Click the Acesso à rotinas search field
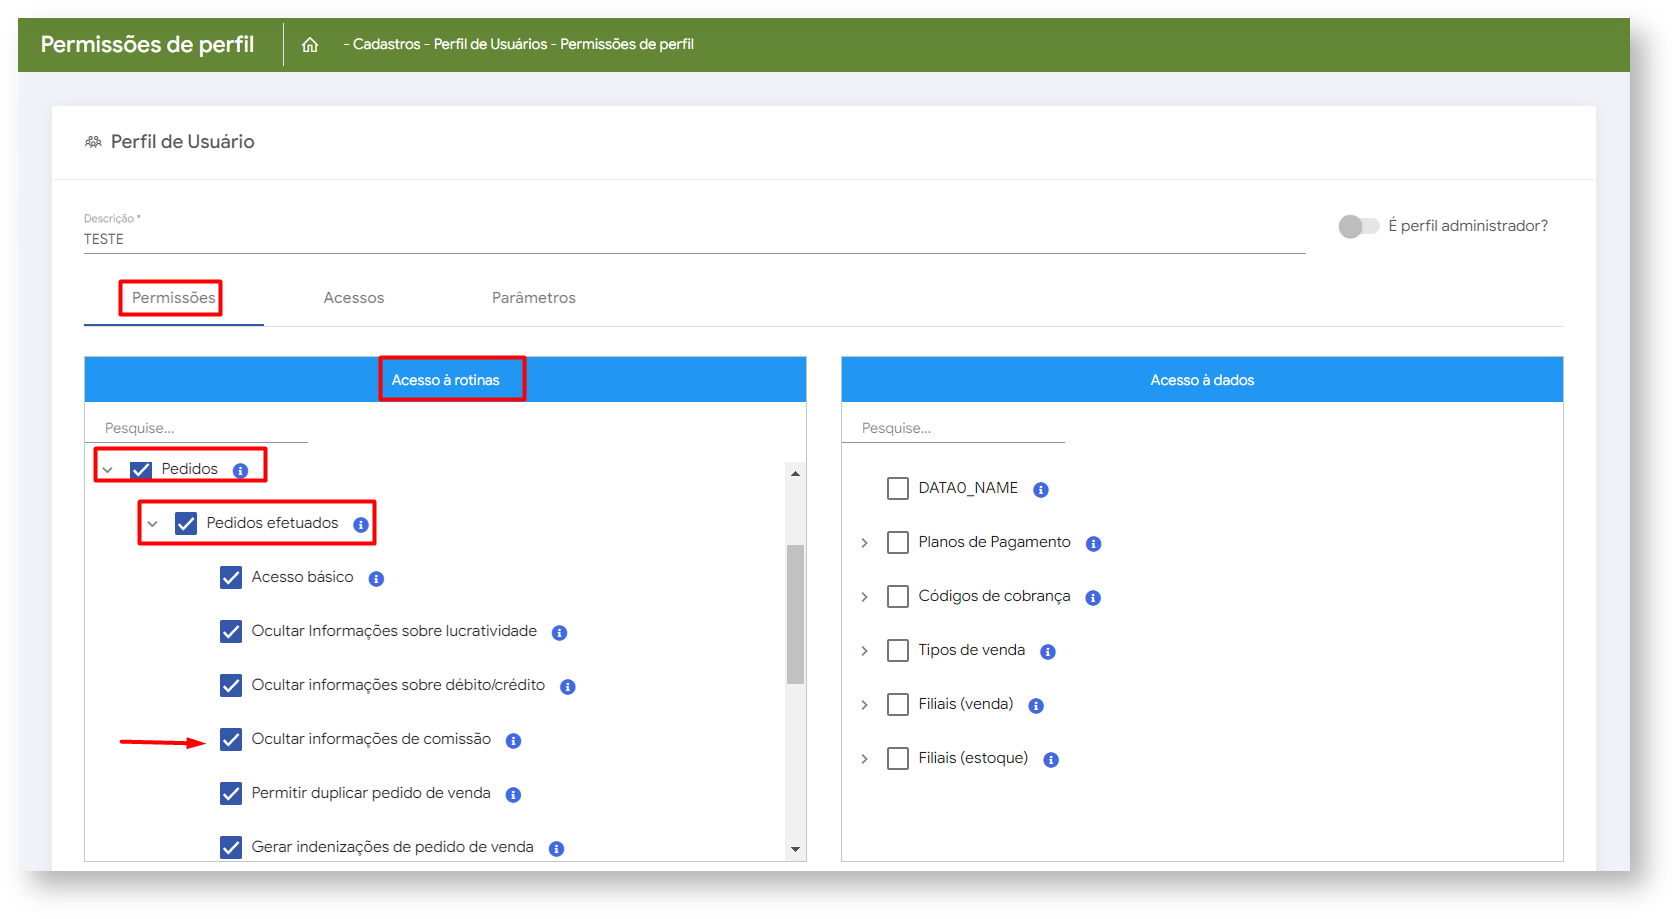 196,428
